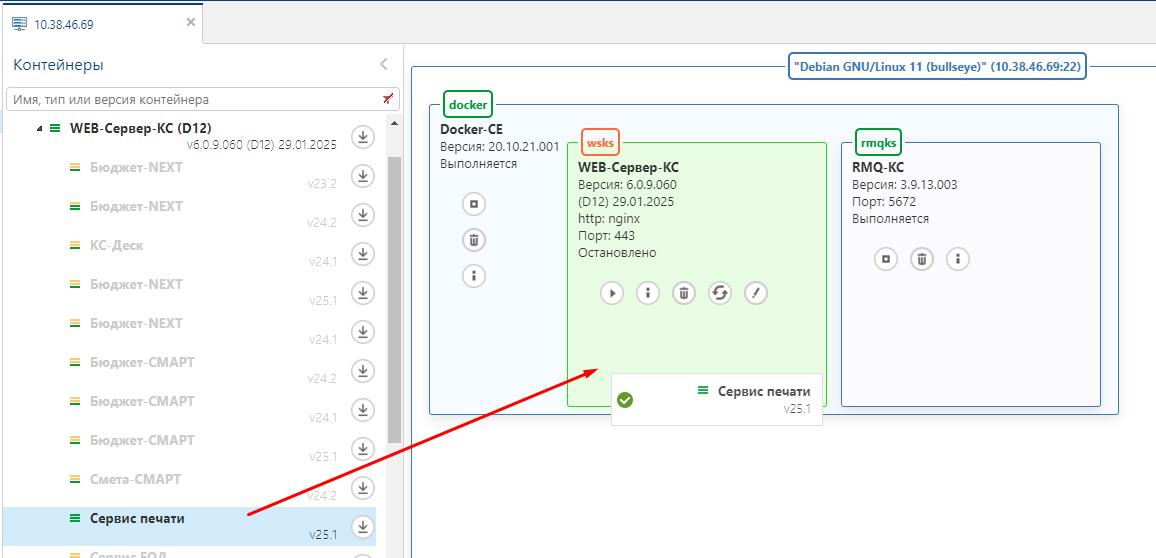Open RMQ-КС info icon
The image size is (1156, 558).
[958, 259]
